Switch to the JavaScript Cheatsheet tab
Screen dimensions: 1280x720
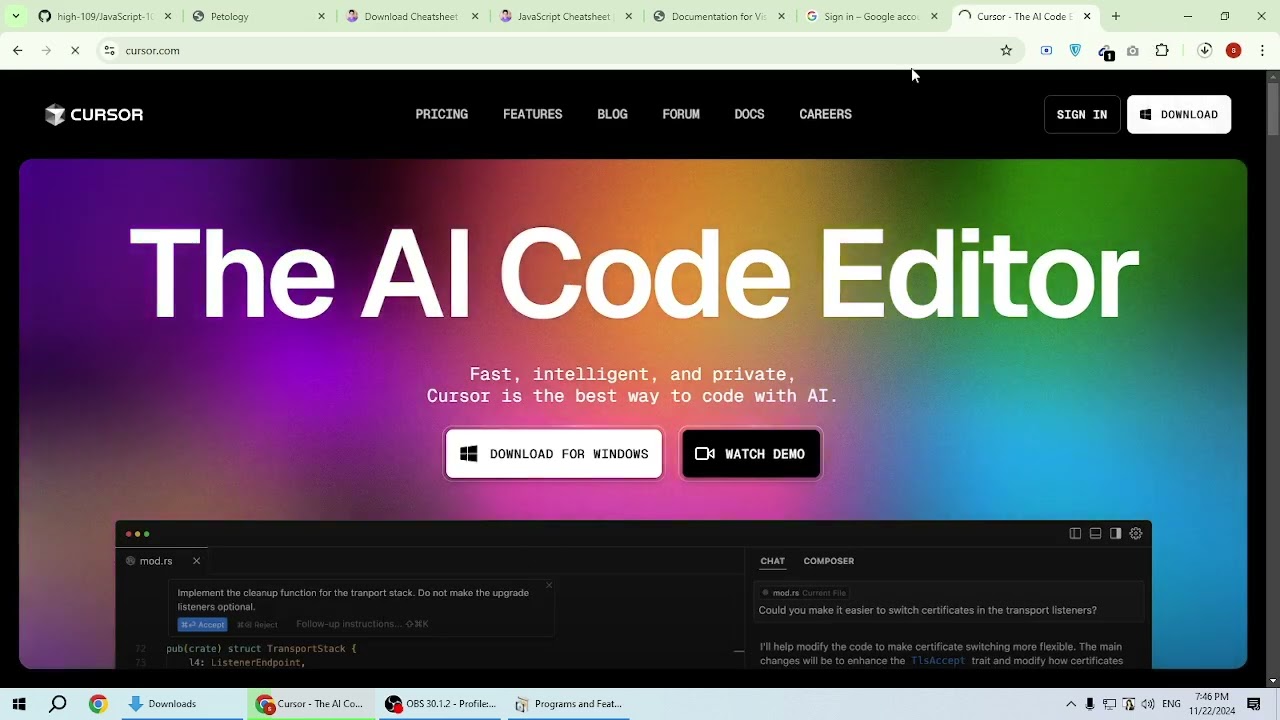point(565,16)
